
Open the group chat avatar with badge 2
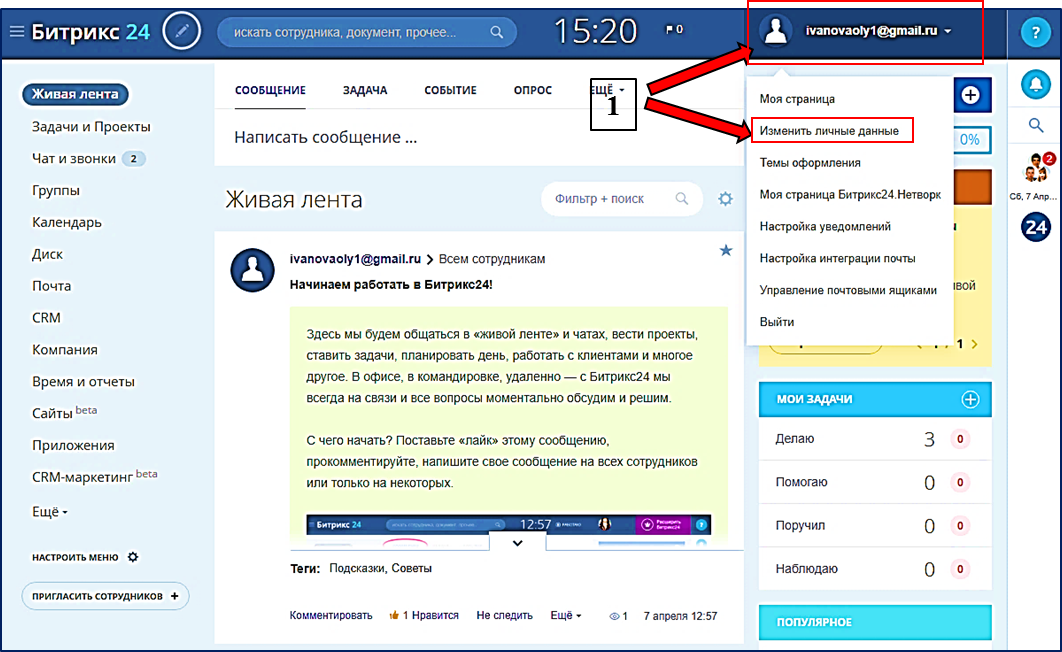[1035, 169]
